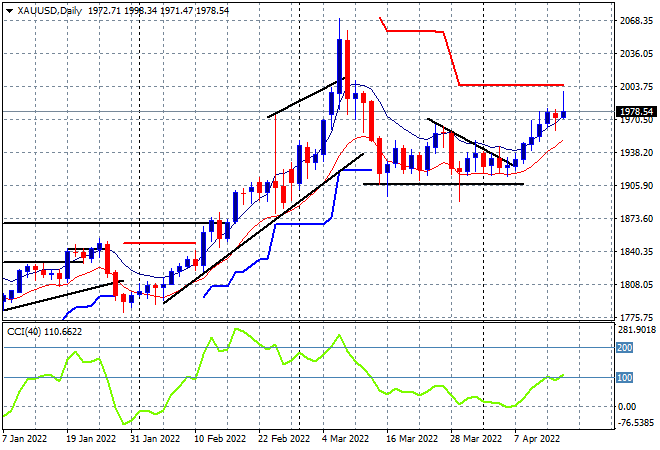Click the 7 Apr 2022 date label
Image resolution: width=660 pixels, height=450 pixels.
pyautogui.click(x=538, y=439)
